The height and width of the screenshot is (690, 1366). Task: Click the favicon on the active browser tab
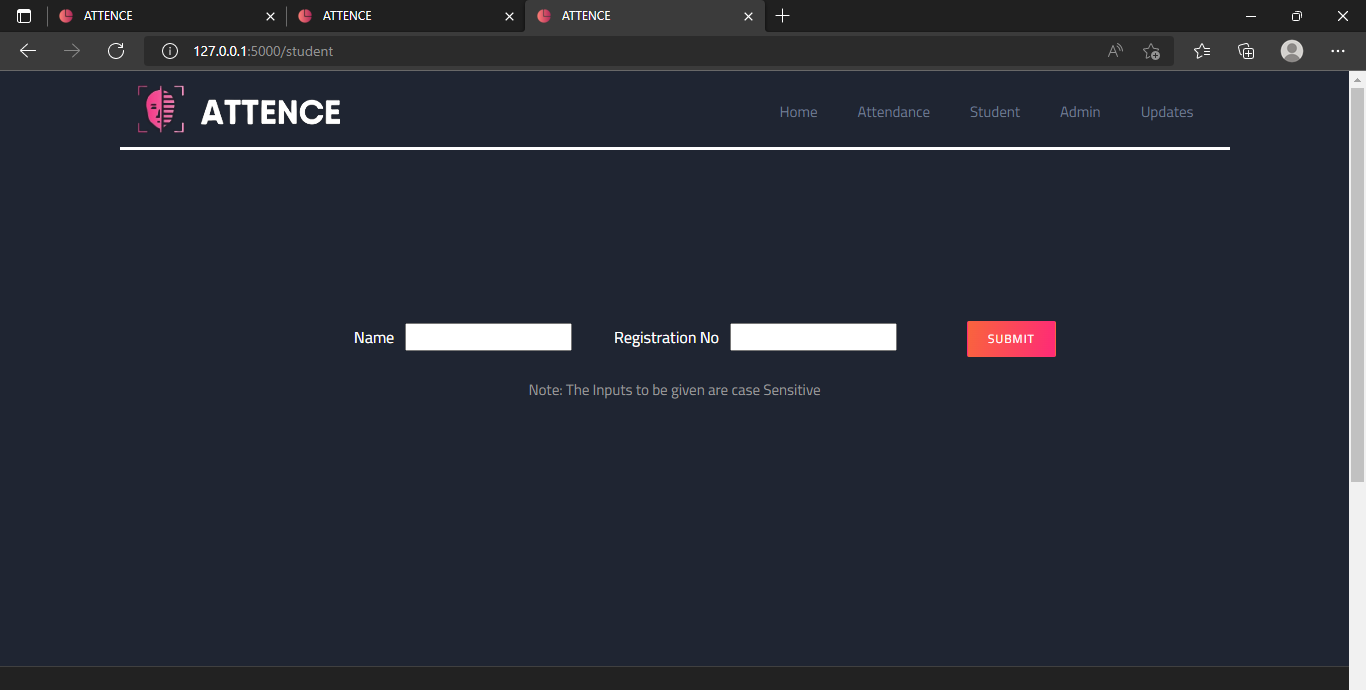pyautogui.click(x=543, y=16)
